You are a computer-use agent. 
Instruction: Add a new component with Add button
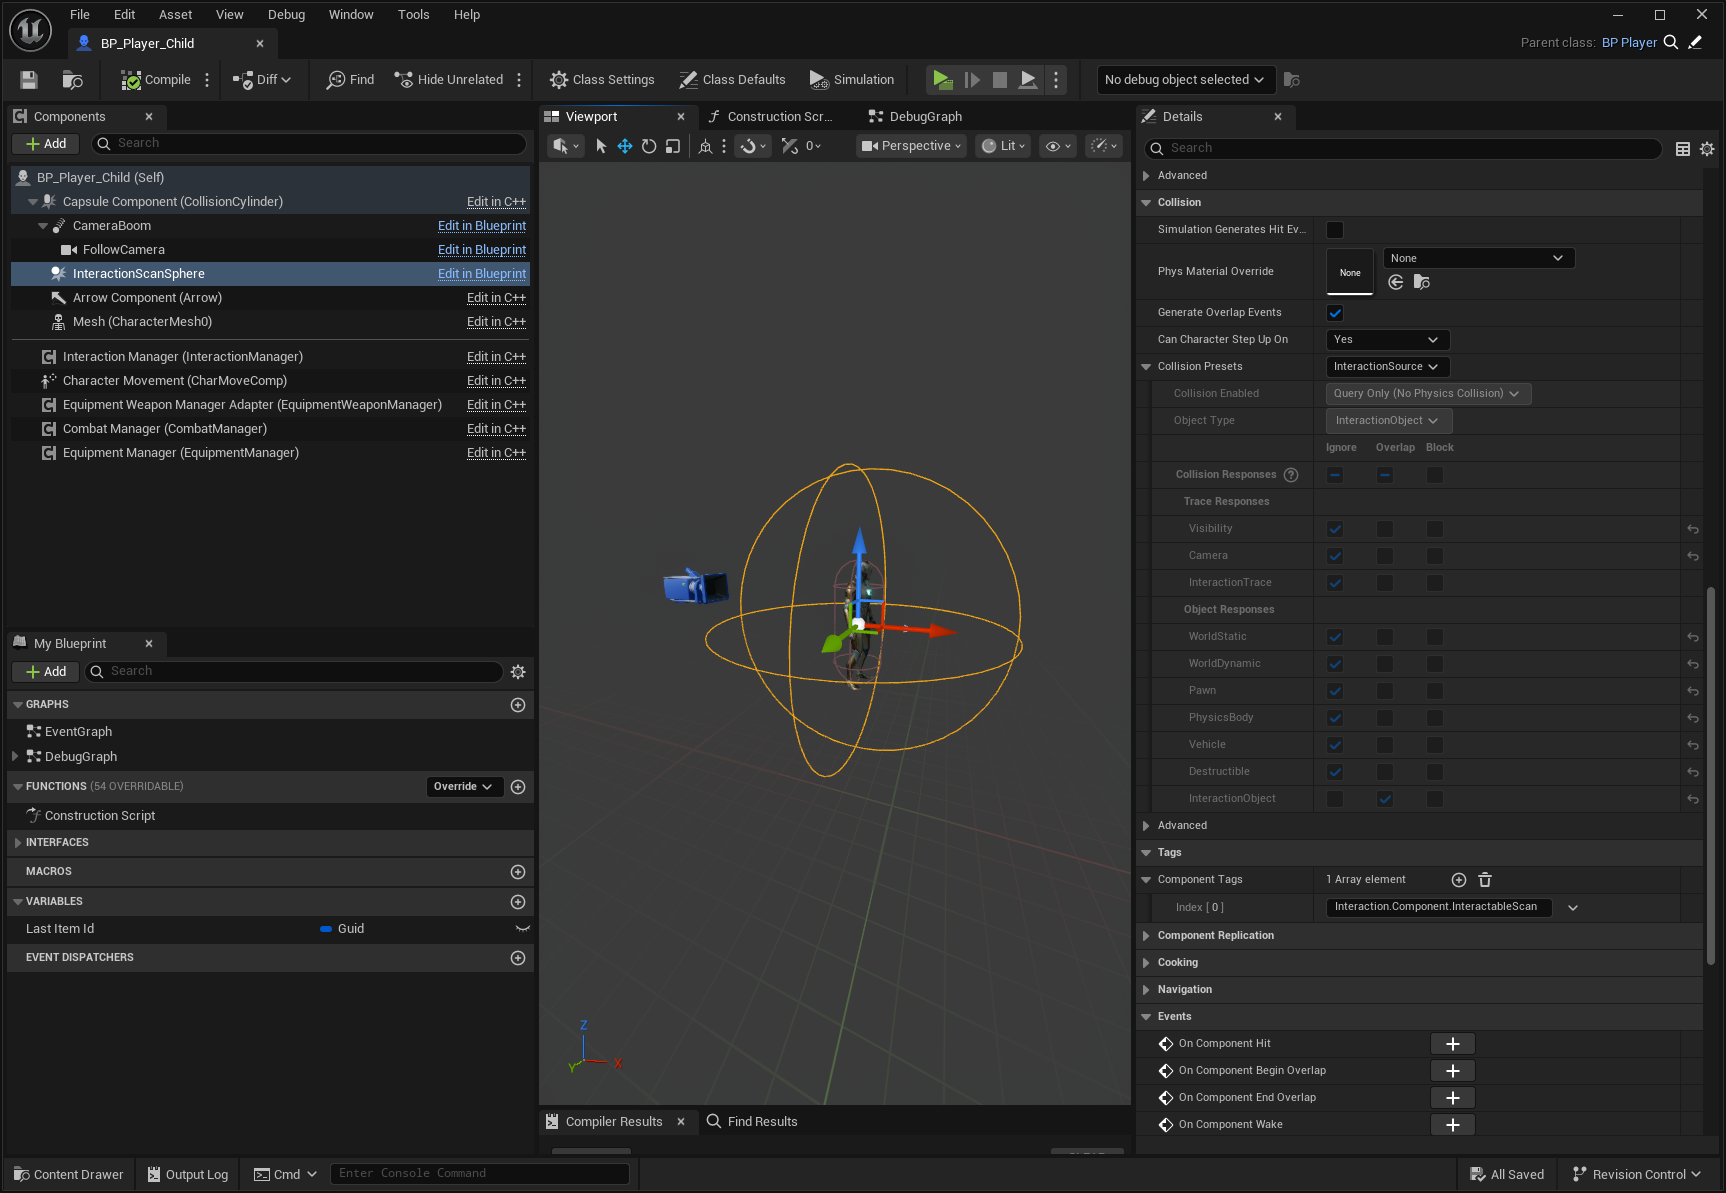pos(45,143)
